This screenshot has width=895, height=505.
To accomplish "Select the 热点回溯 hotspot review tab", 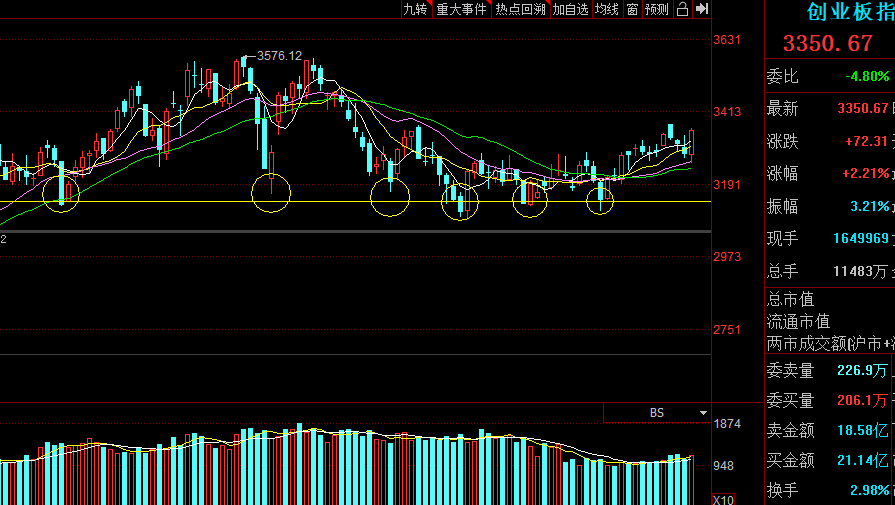I will tap(520, 9).
